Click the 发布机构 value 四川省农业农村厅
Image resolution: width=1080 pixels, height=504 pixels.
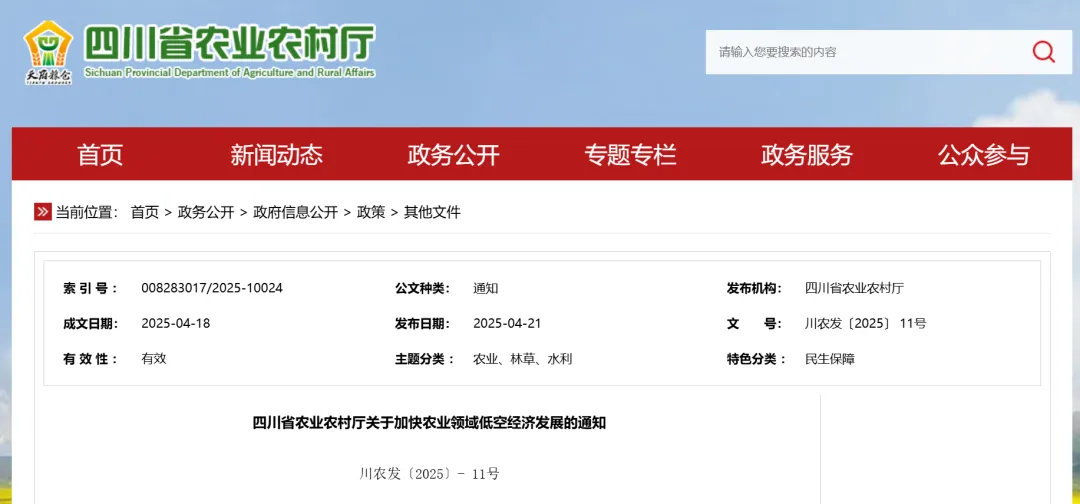point(854,288)
